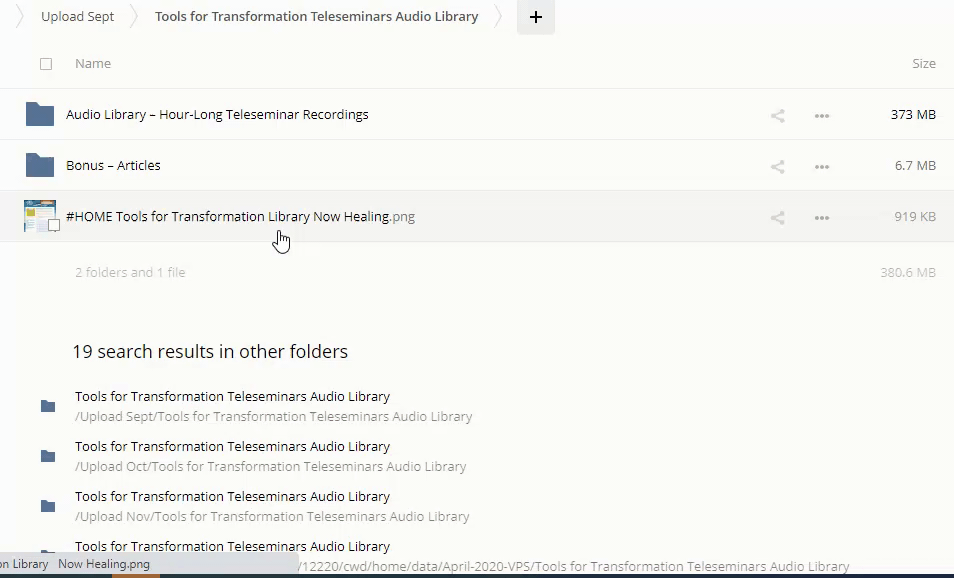Screen dimensions: 954x578
Task: Open the #HOME Tools for Transformation image thumbnail
Action: point(39,215)
